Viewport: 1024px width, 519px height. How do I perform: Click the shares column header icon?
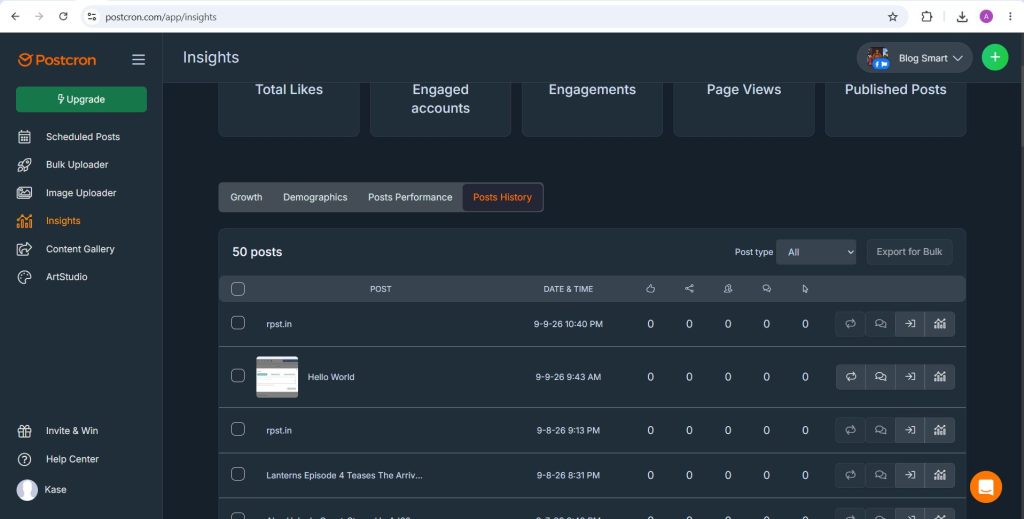[689, 289]
